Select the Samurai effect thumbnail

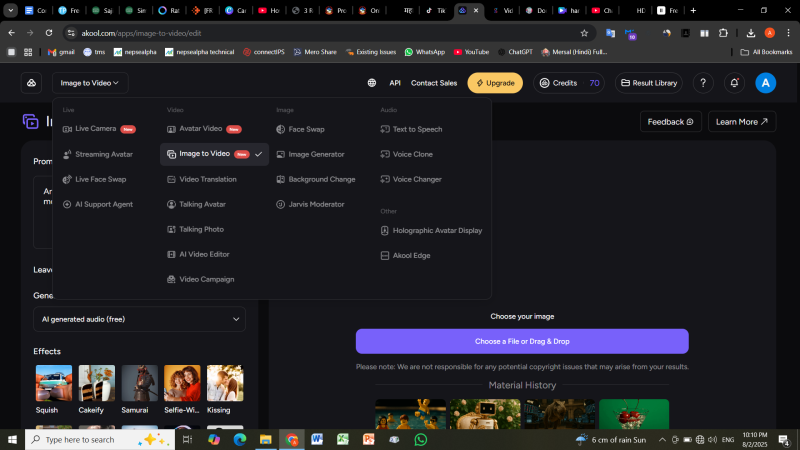(139, 388)
